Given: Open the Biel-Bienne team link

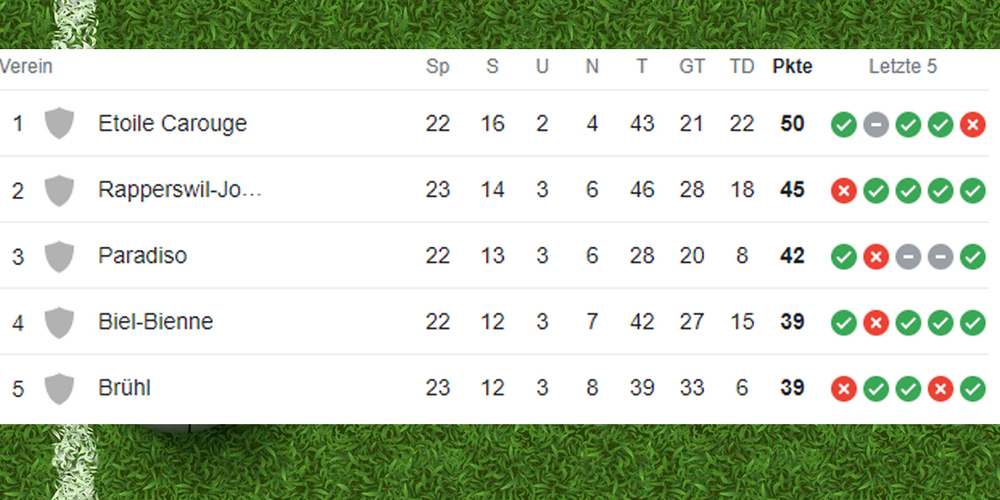Looking at the screenshot, I should click(x=156, y=321).
